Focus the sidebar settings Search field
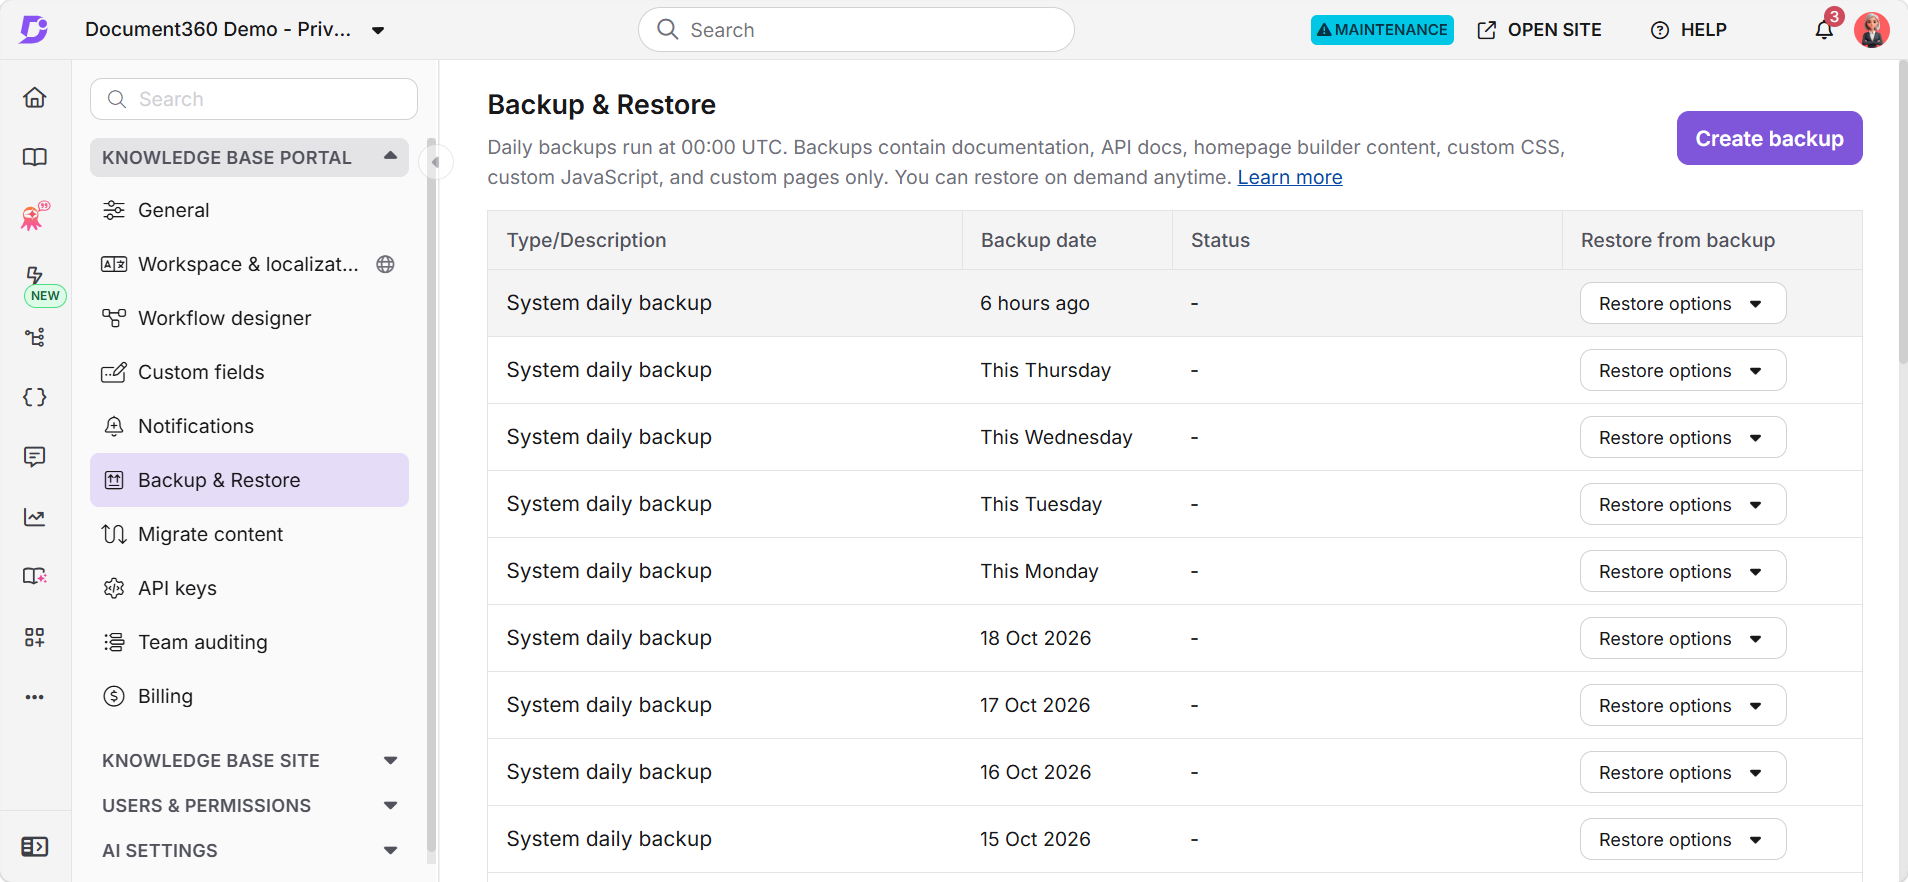This screenshot has height=882, width=1908. pos(254,99)
